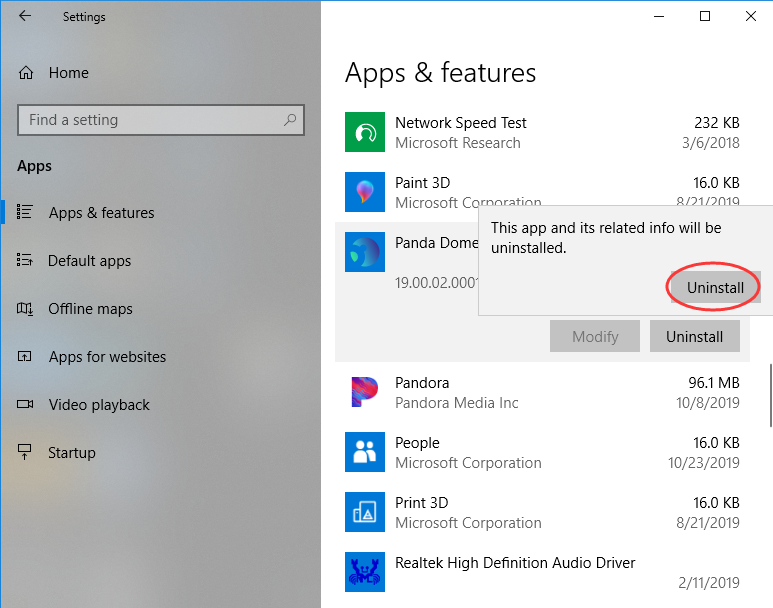773x608 pixels.
Task: Select the Pandora entry name
Action: click(x=422, y=383)
